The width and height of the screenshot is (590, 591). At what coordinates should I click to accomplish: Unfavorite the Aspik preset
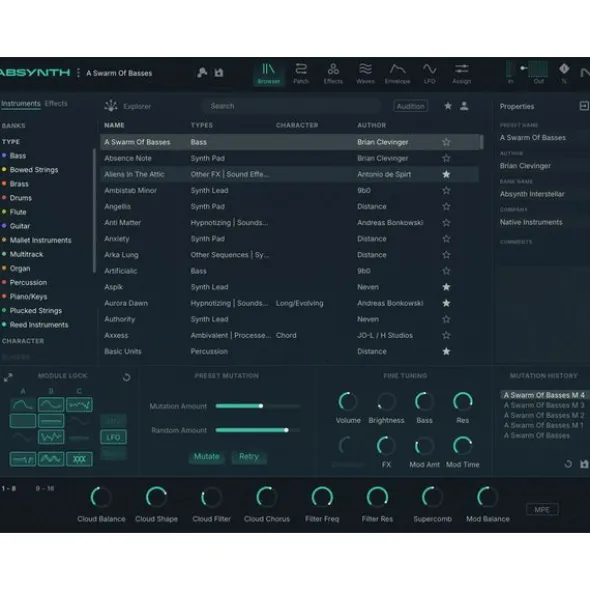coord(446,287)
